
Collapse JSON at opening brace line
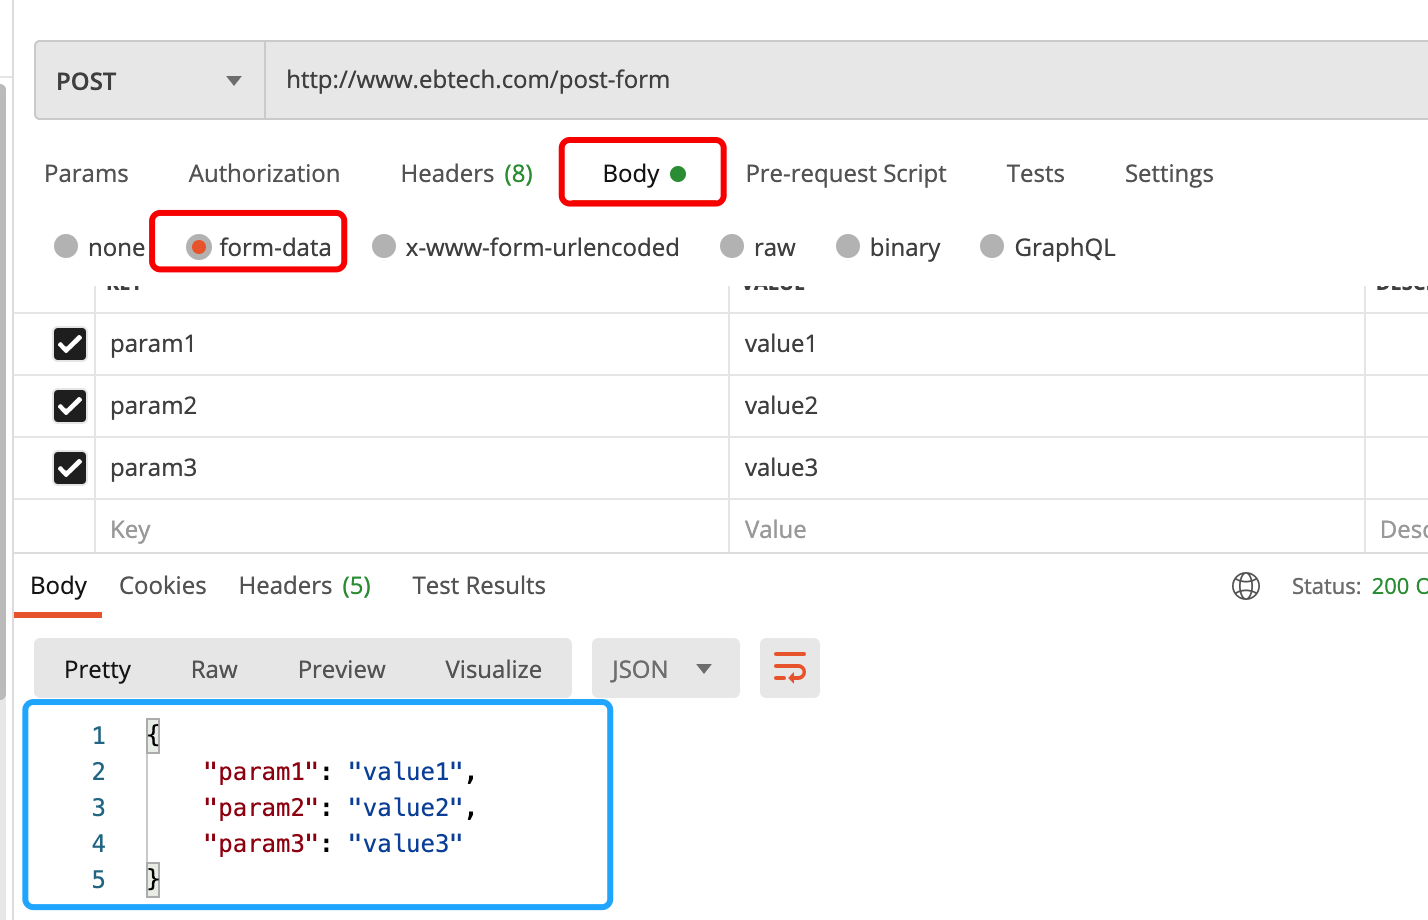click(153, 735)
